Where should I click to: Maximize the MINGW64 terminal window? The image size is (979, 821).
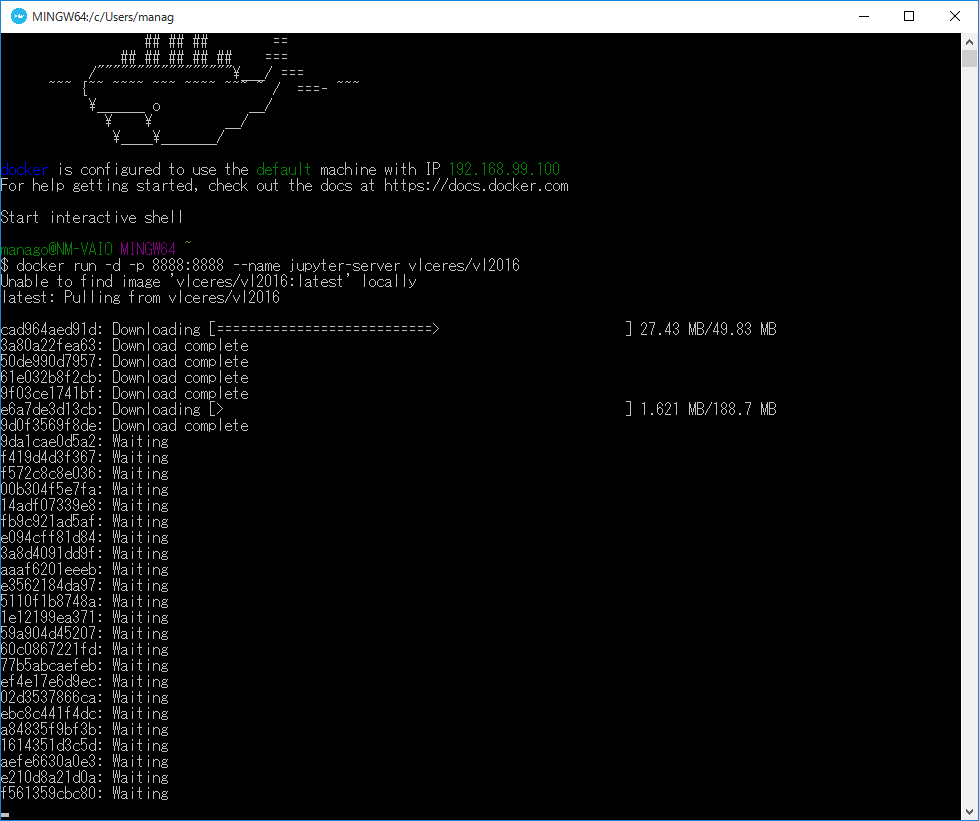[909, 17]
